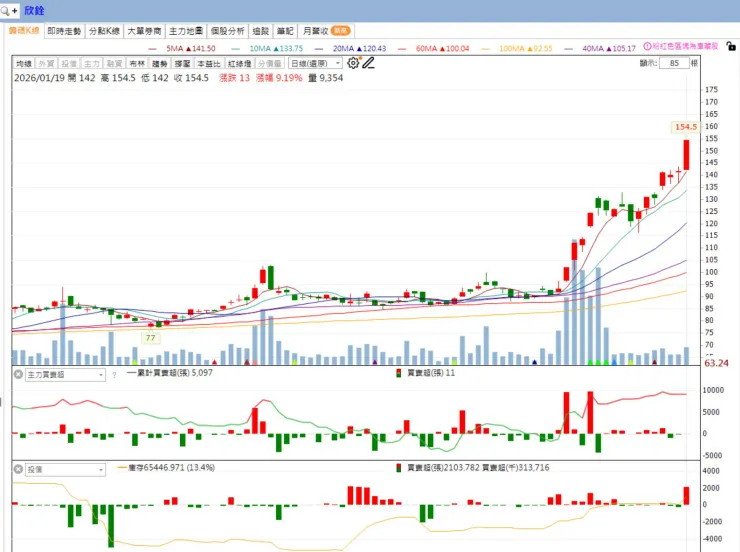Open the 月營收 tab
Viewport: 740px width, 552px height.
[x=327, y=31]
